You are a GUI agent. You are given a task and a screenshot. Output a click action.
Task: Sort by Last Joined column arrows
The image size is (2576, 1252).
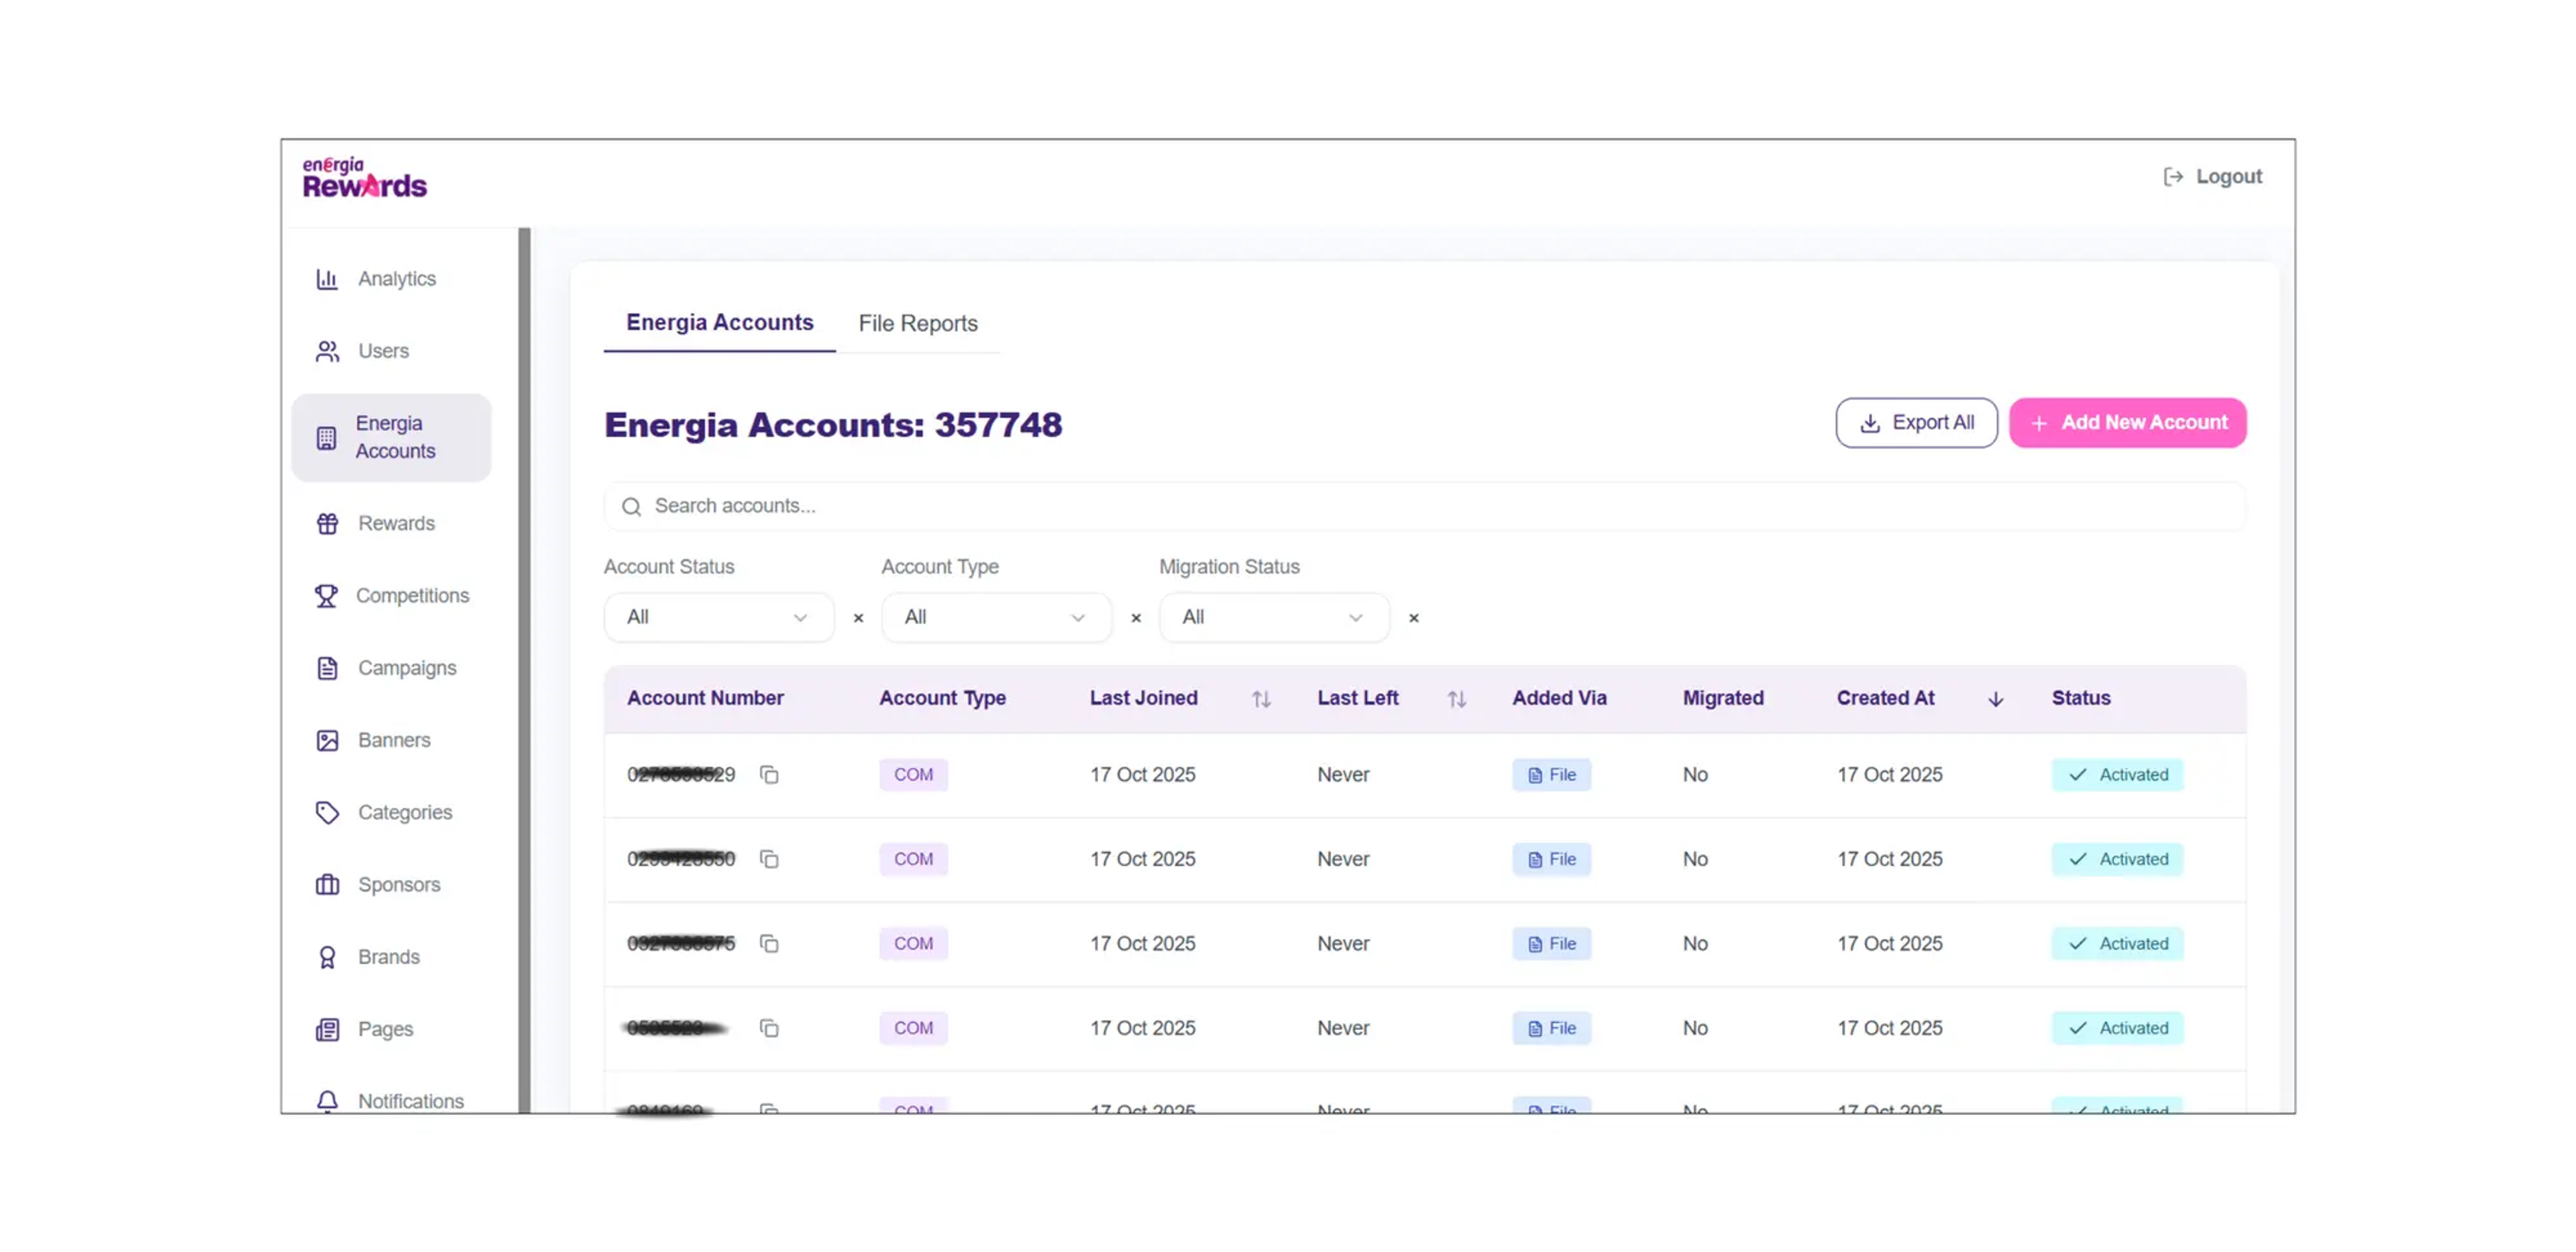[1261, 699]
